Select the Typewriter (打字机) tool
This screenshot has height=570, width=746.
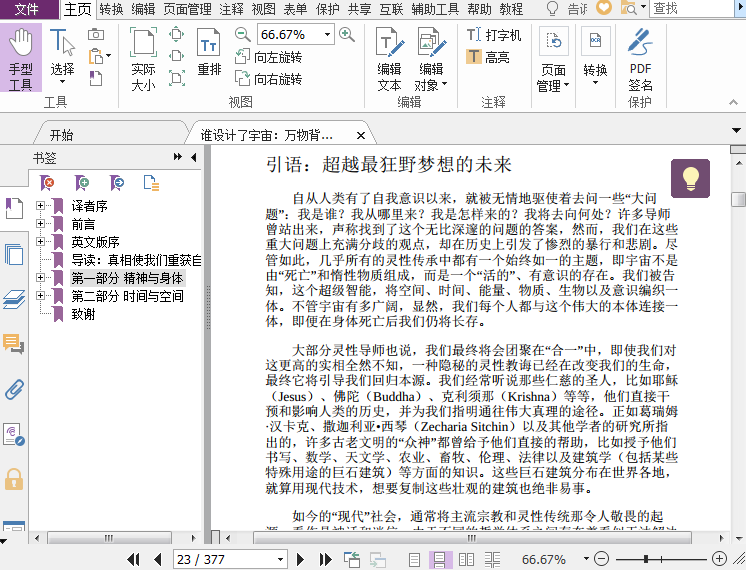pyautogui.click(x=494, y=35)
